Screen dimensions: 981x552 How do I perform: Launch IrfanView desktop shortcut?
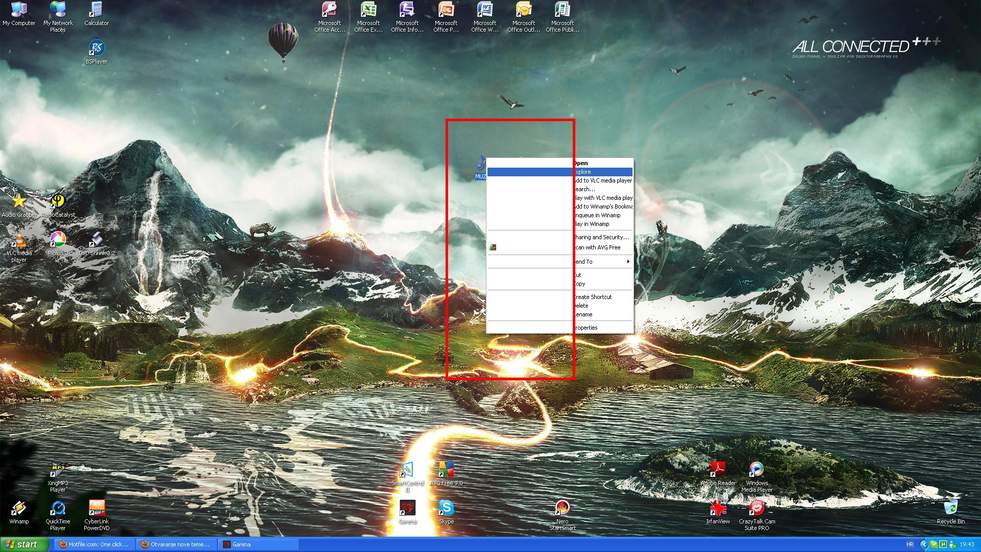coord(718,512)
